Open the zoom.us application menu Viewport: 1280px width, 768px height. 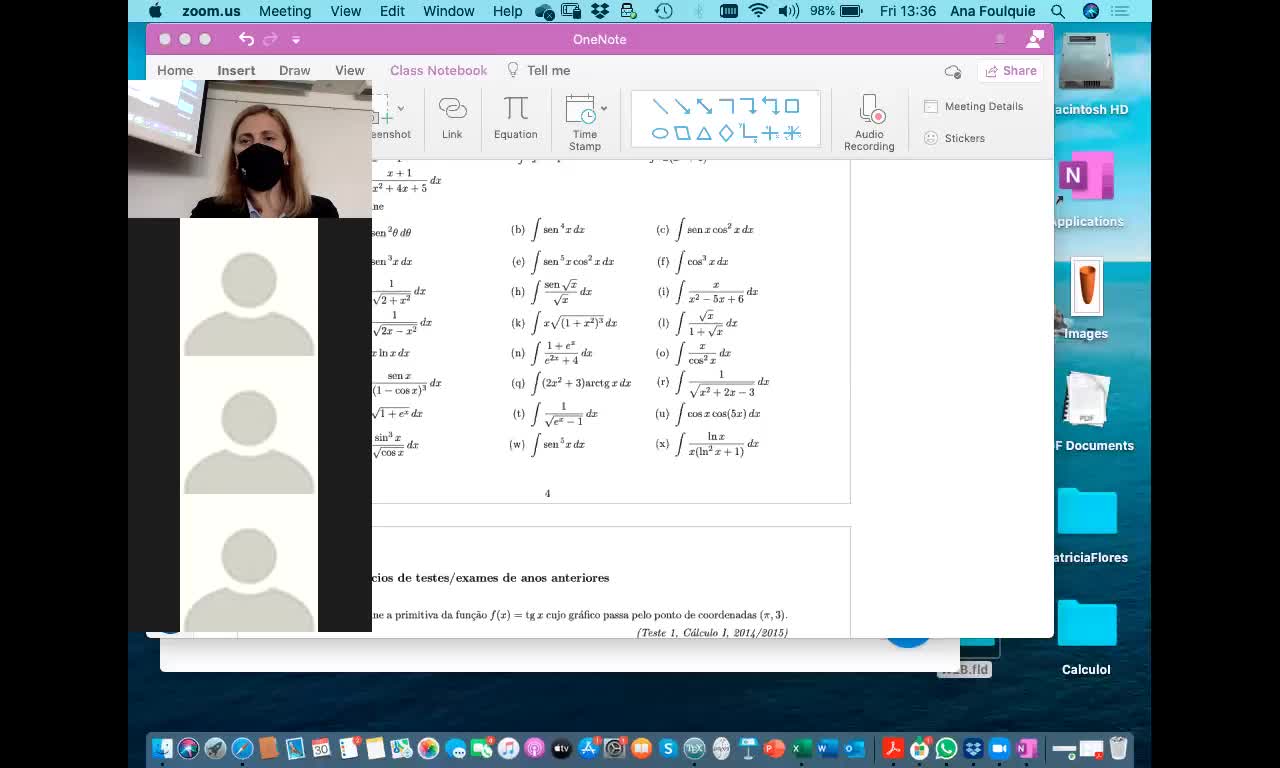(211, 11)
